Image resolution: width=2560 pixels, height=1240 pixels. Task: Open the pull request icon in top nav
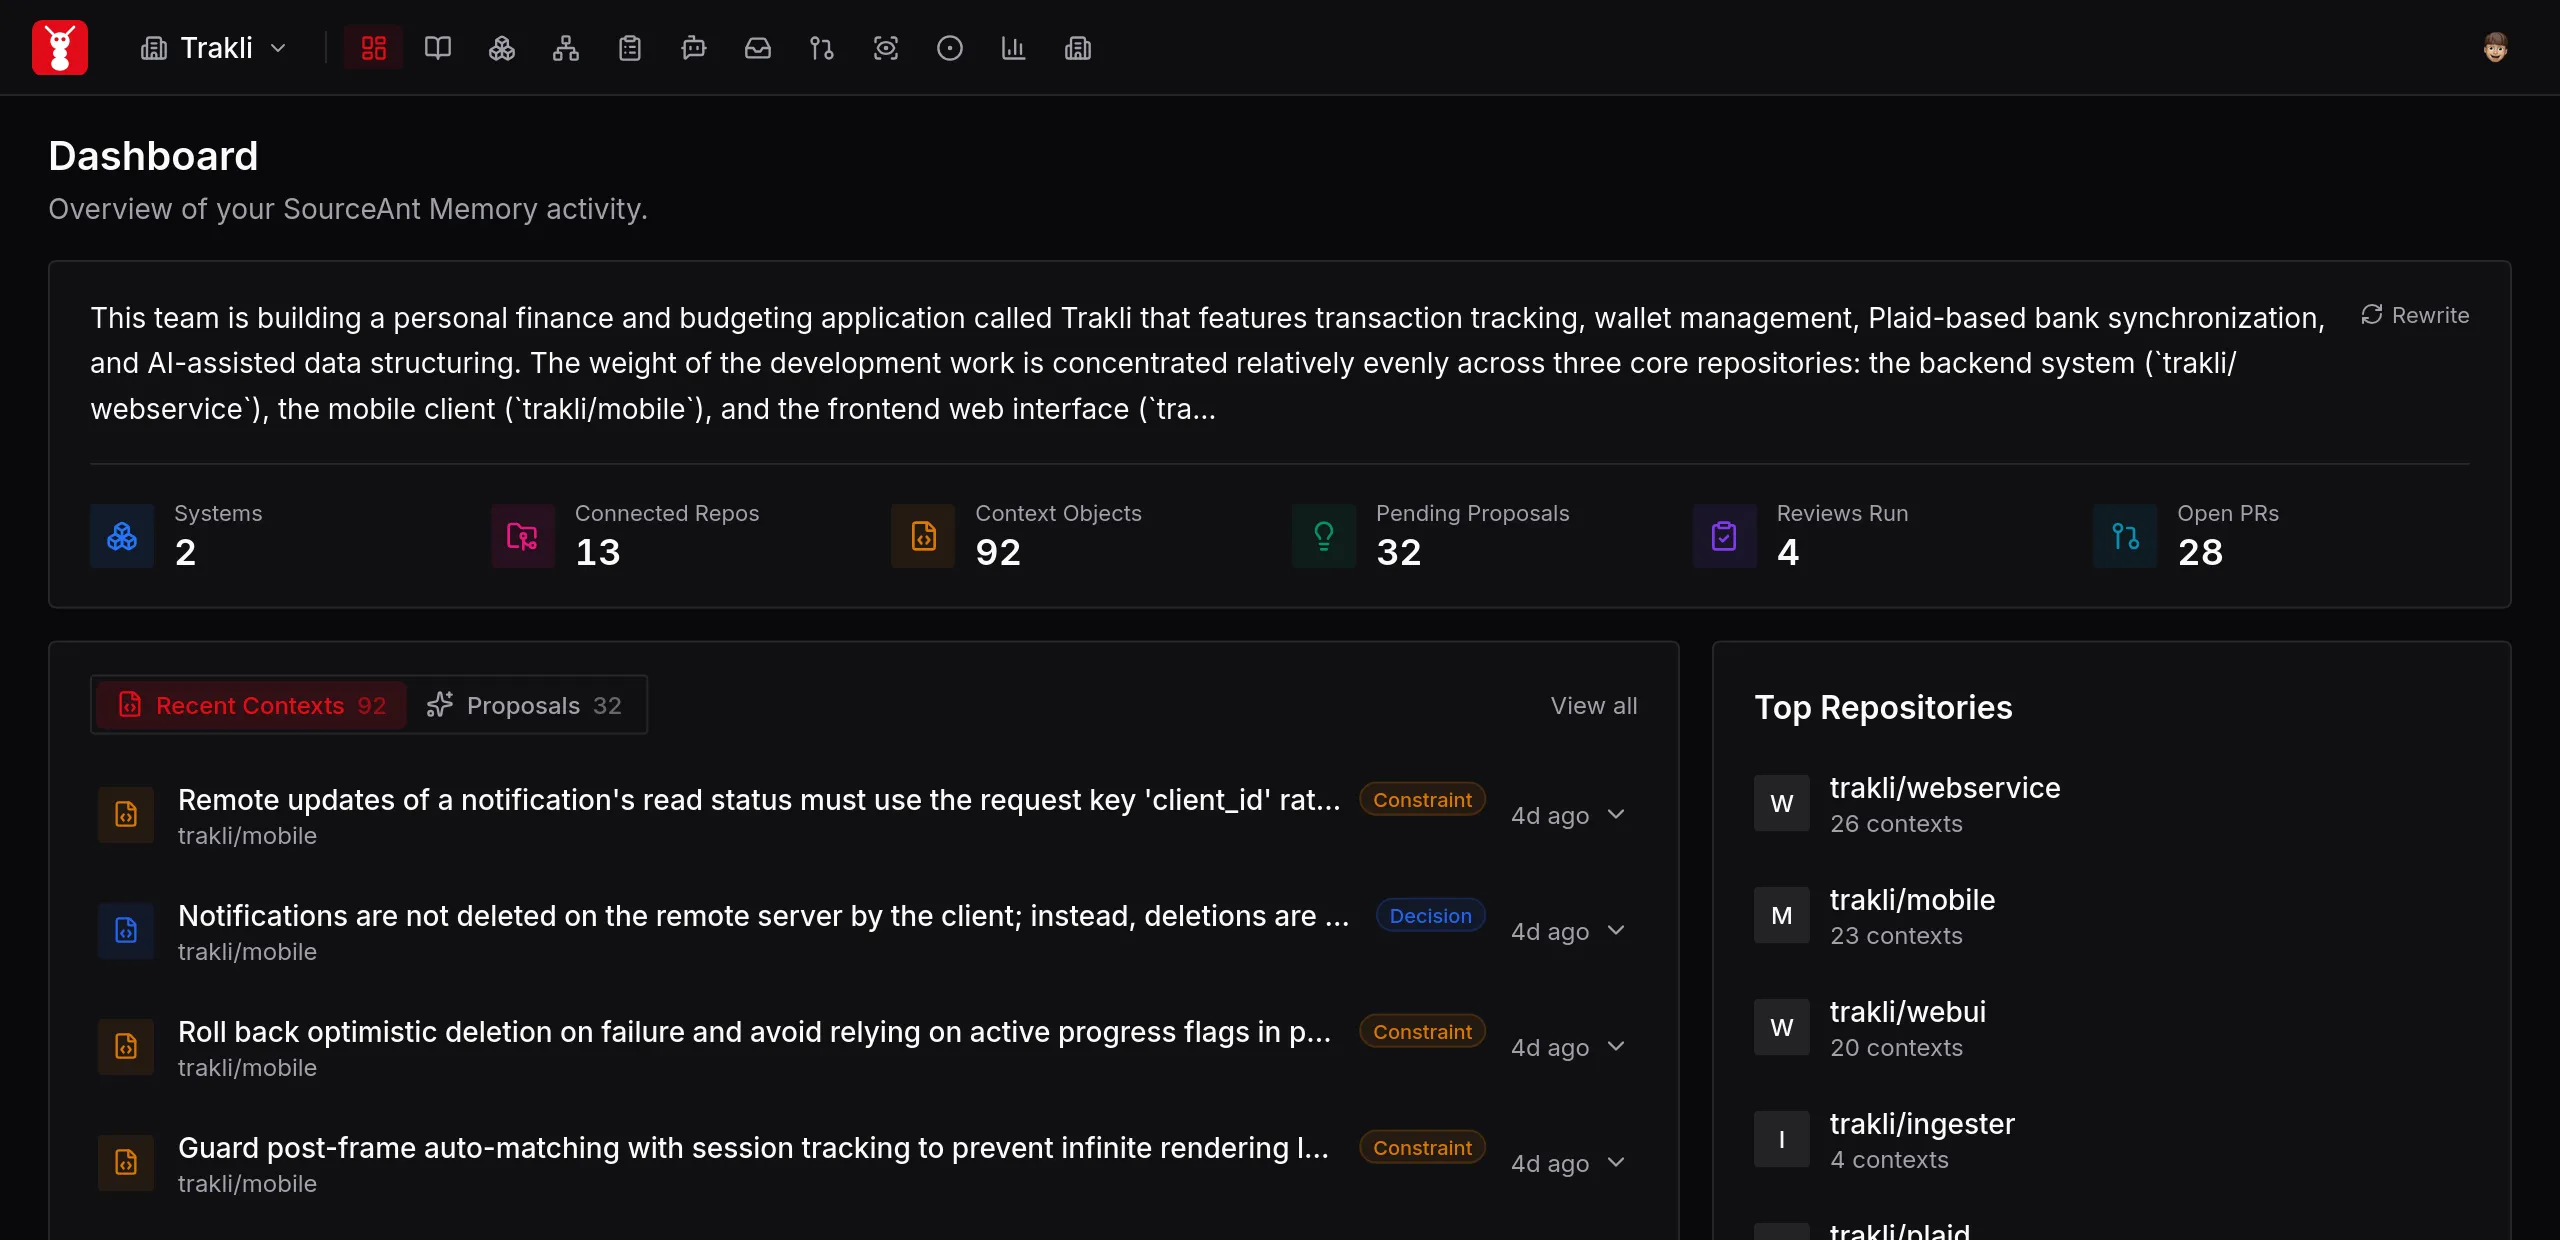pos(822,48)
